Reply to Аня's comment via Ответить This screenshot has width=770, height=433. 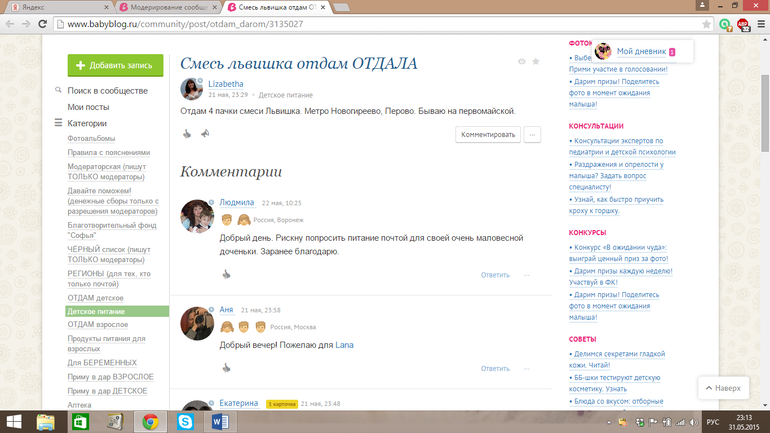pos(495,368)
